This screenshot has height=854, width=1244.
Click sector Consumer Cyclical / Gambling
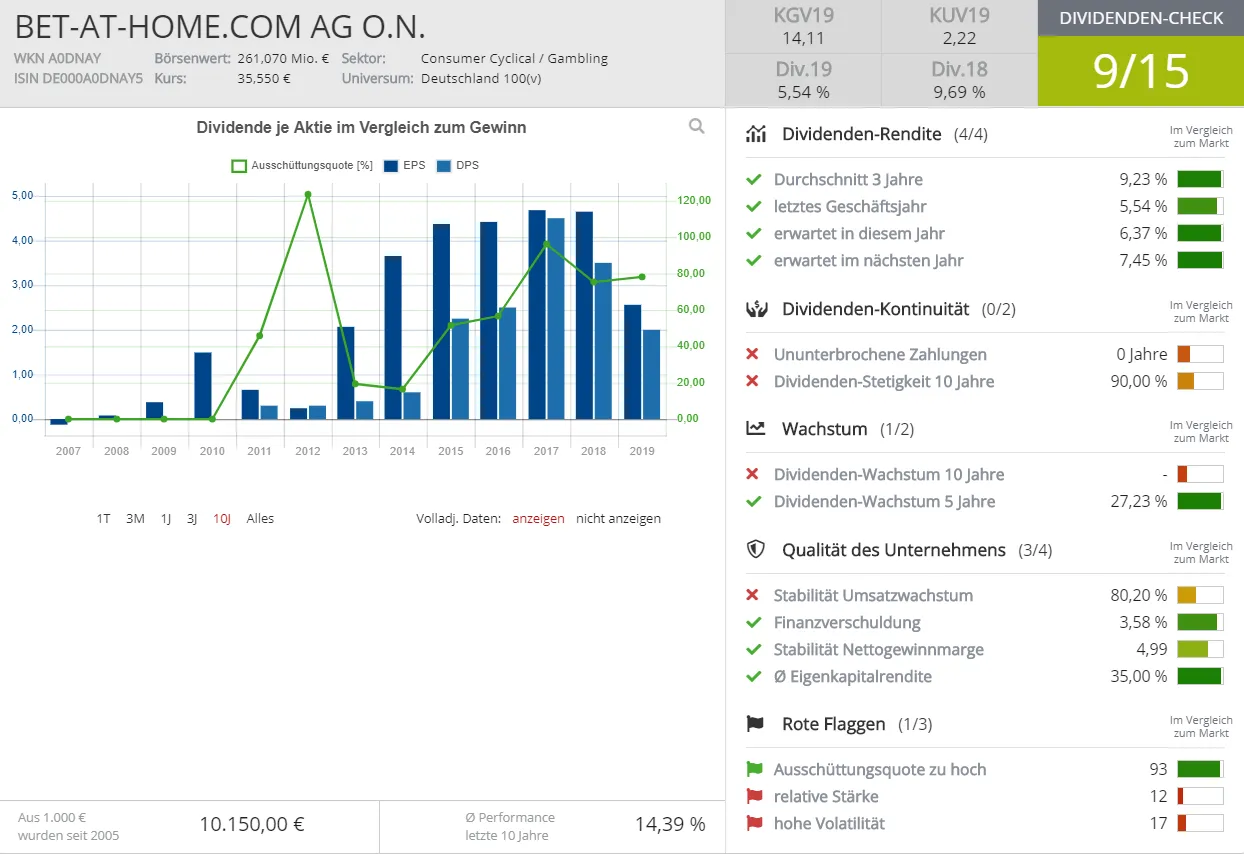pos(514,58)
